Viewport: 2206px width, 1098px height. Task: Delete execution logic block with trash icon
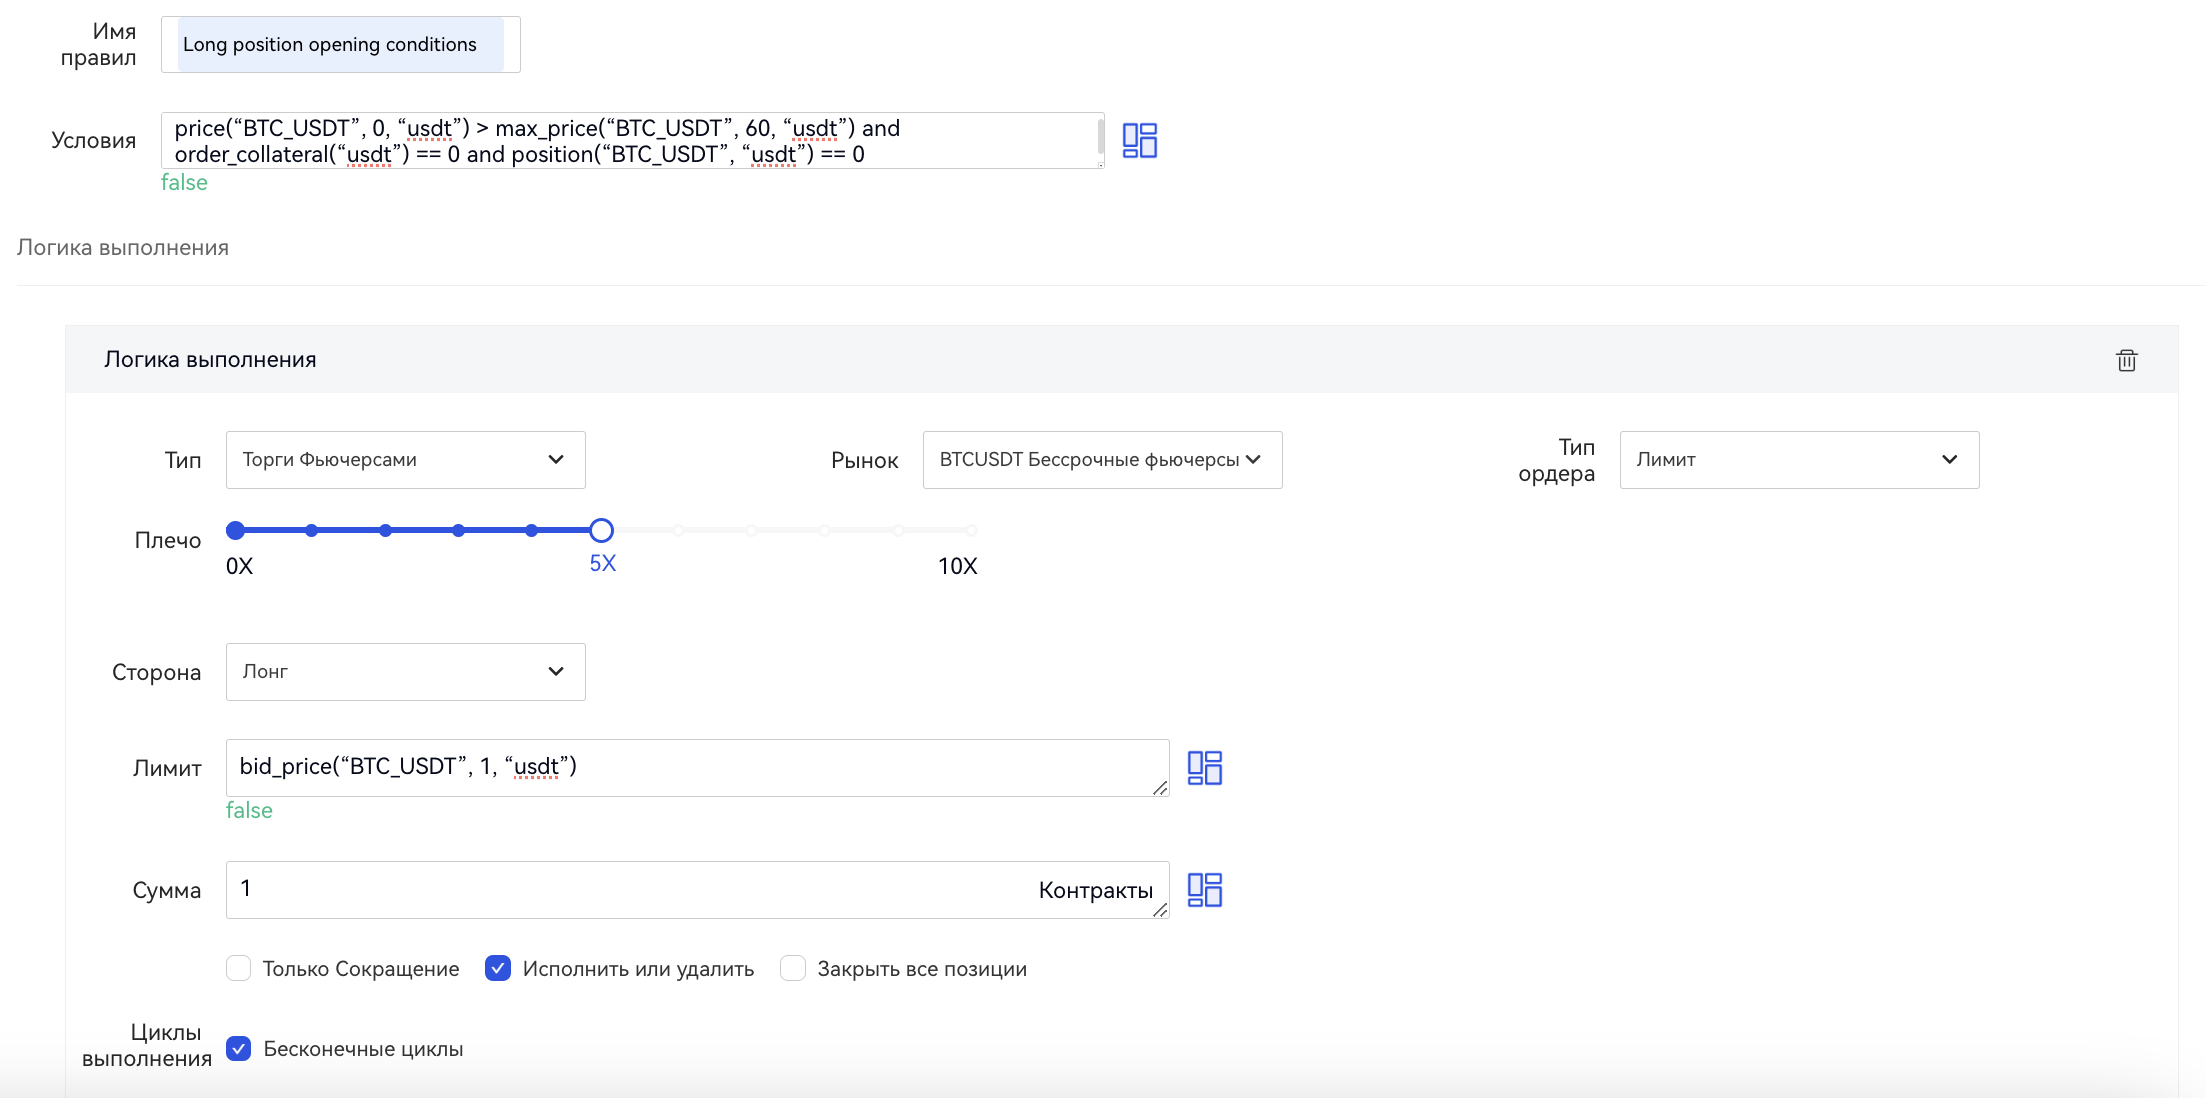point(2126,360)
